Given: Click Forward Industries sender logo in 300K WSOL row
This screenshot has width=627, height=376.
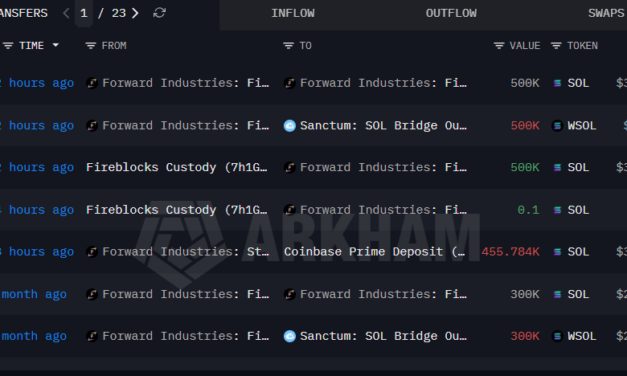Looking at the screenshot, I should tap(92, 336).
